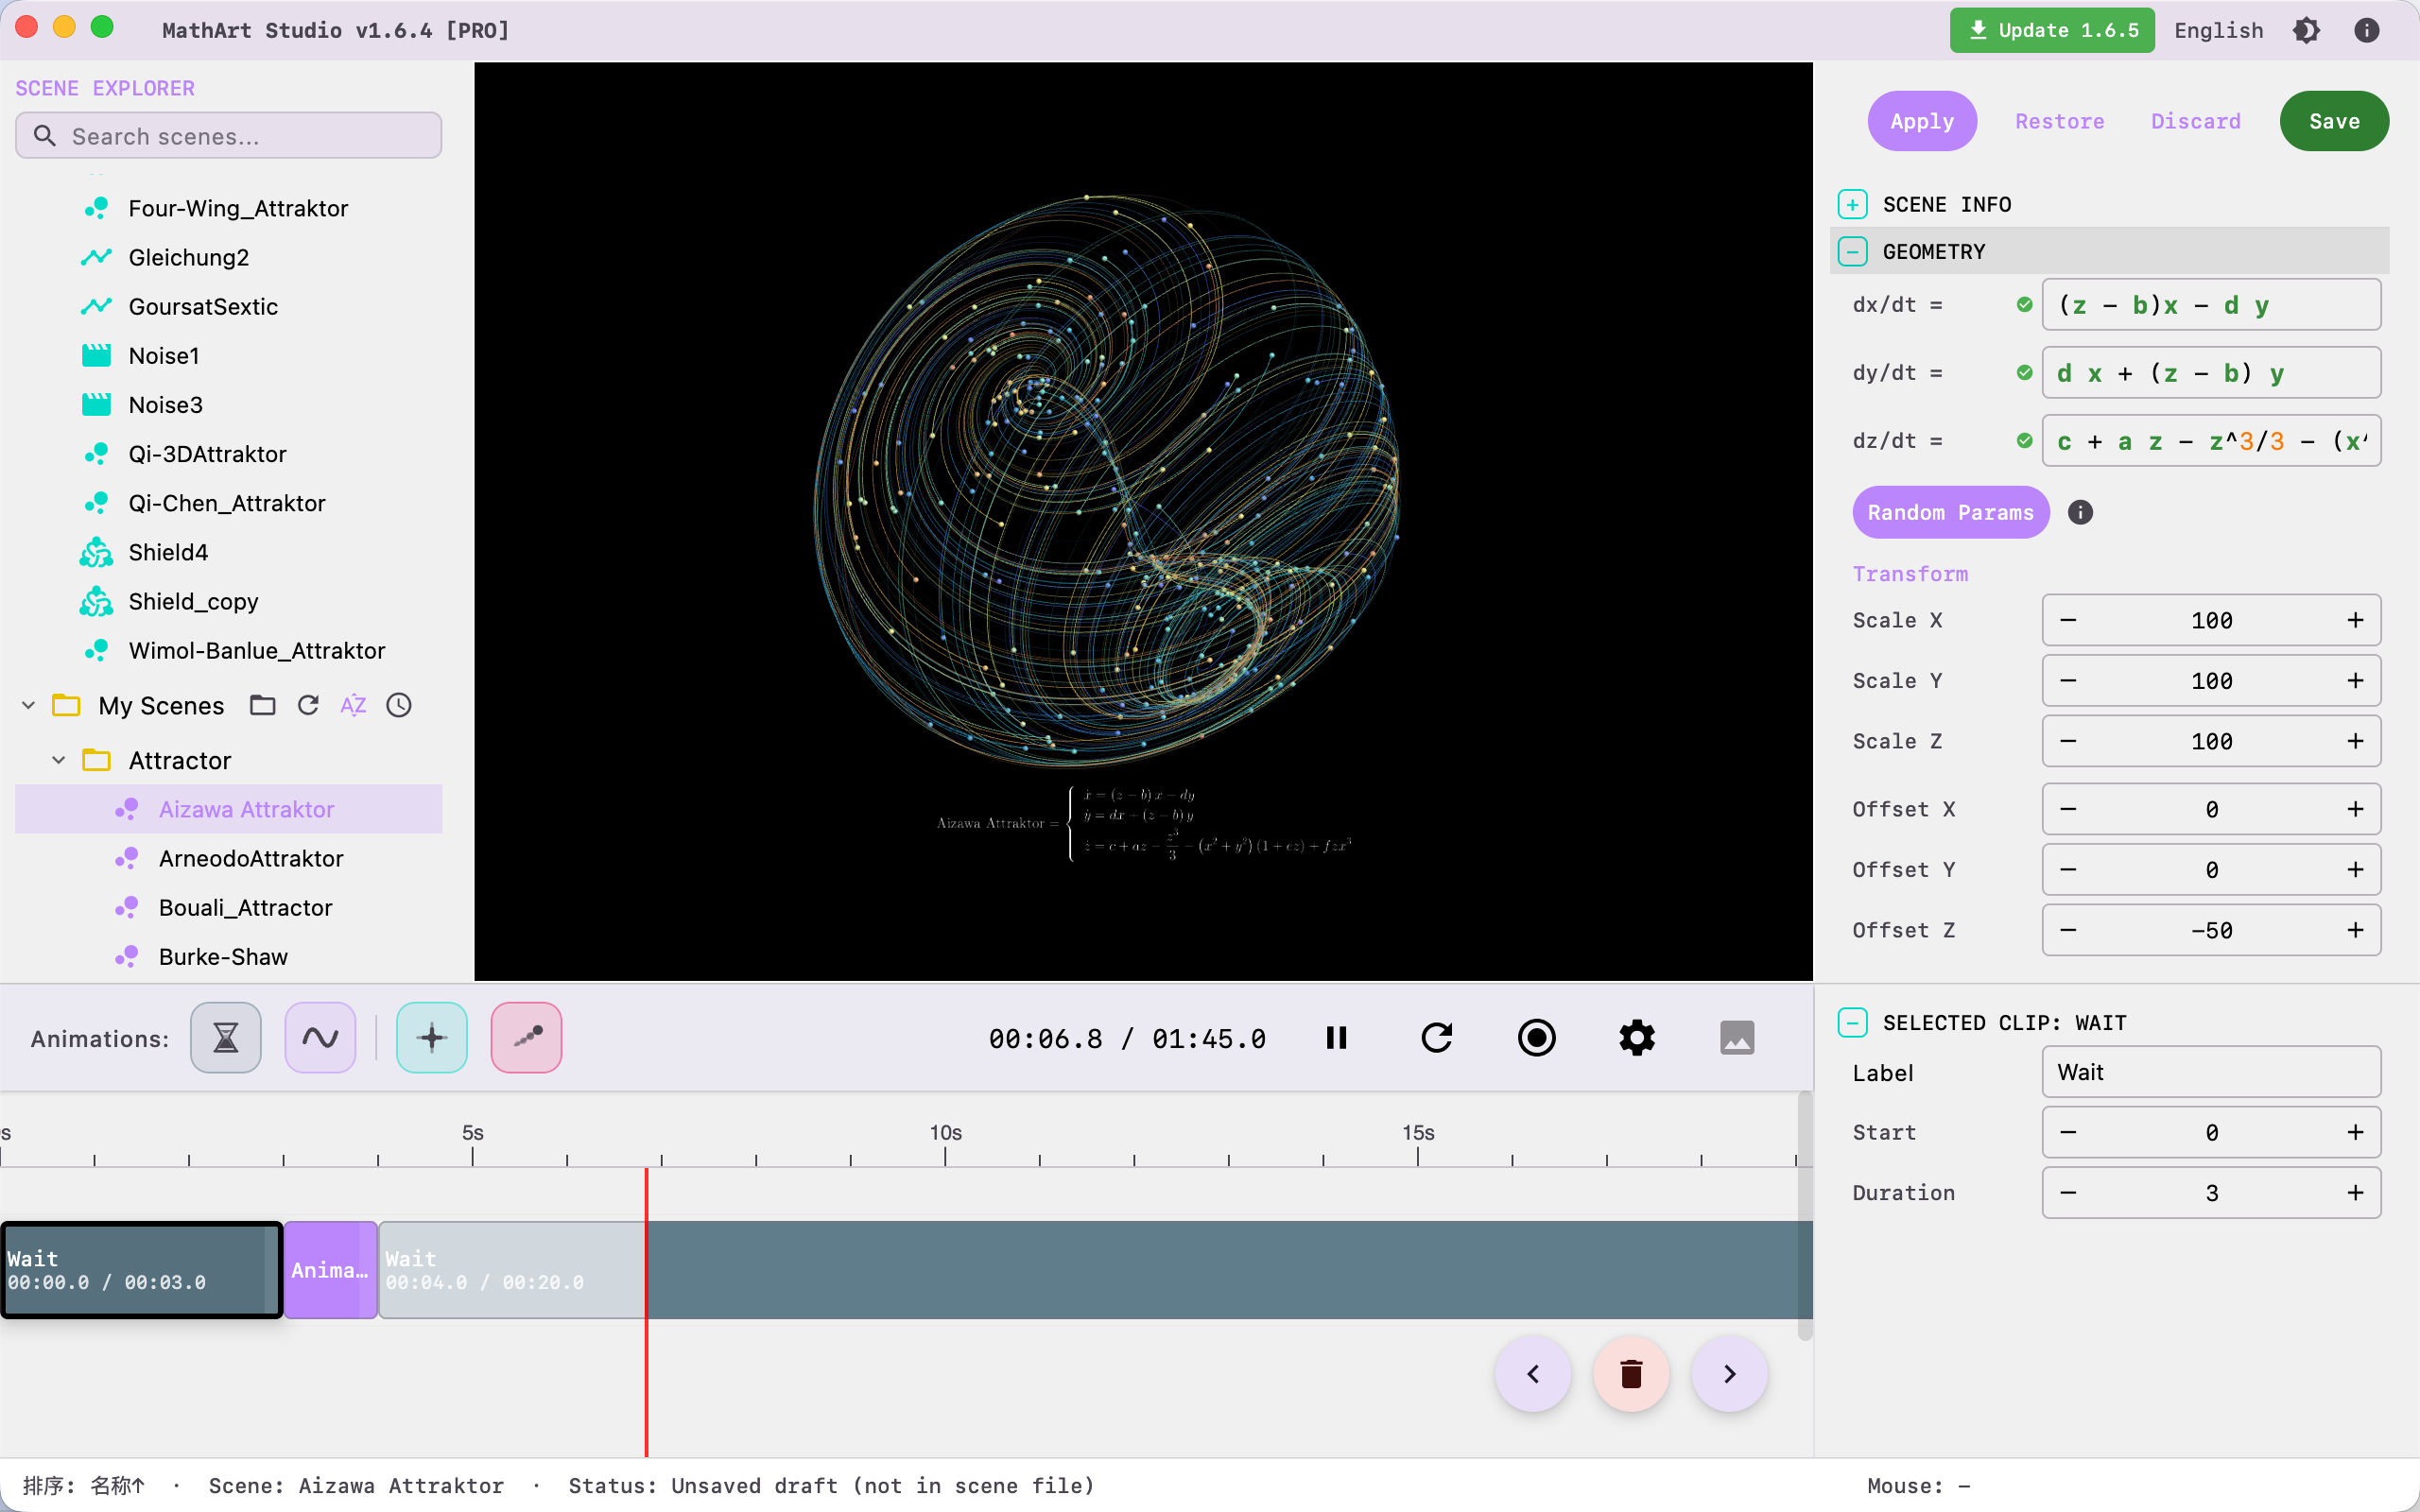The image size is (2420, 1512).
Task: Focus the Search scenes field
Action: click(228, 136)
